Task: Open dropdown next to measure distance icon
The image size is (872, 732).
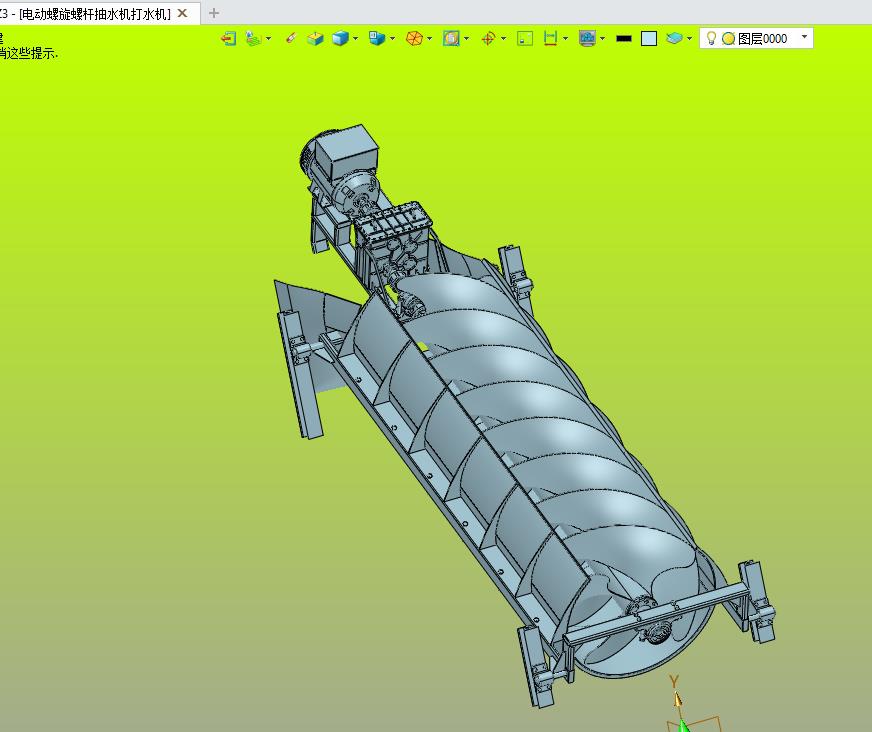Action: [x=566, y=39]
